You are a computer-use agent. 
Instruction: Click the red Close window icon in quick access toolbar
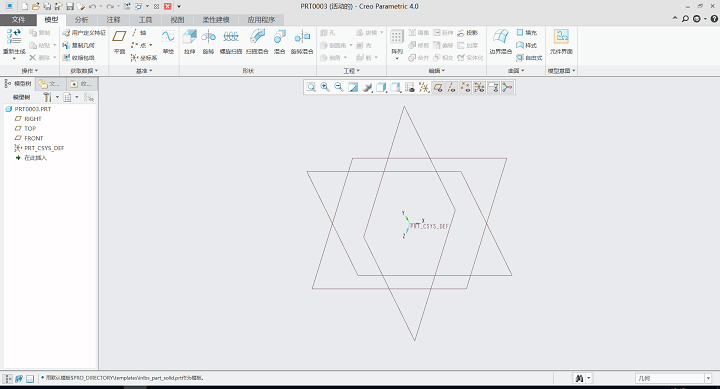pyautogui.click(x=168, y=6)
